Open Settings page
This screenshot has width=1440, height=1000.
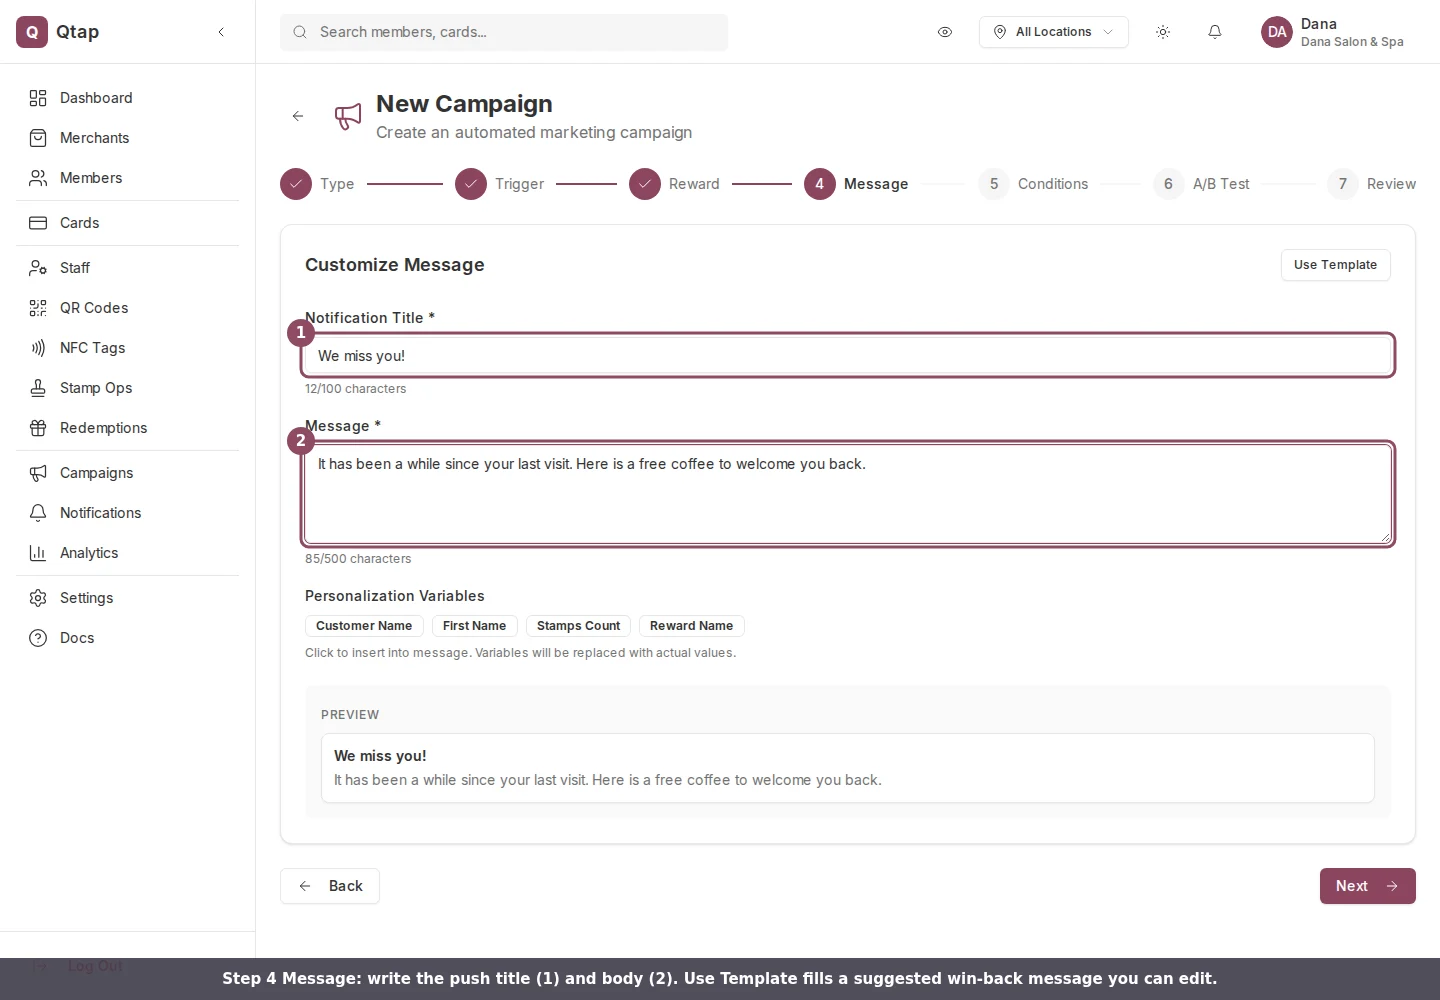coord(128,598)
